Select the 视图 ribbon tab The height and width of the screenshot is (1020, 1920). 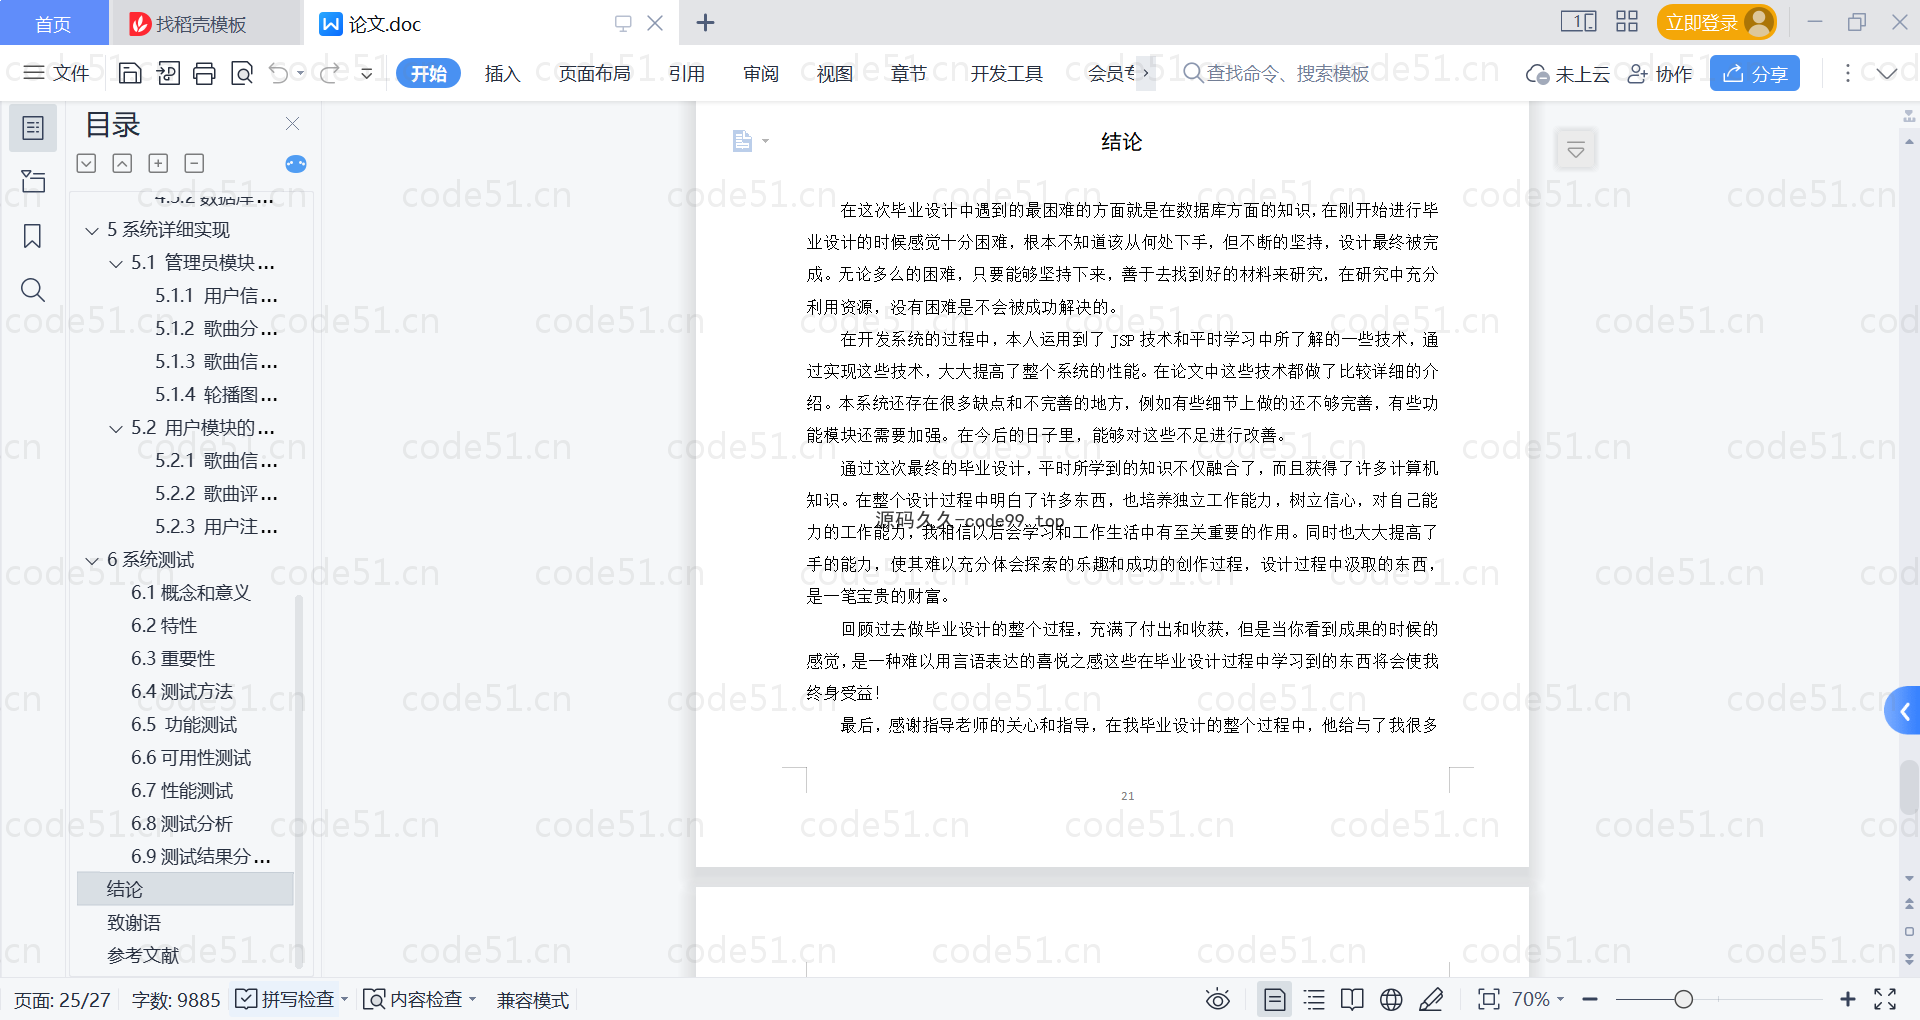point(835,73)
